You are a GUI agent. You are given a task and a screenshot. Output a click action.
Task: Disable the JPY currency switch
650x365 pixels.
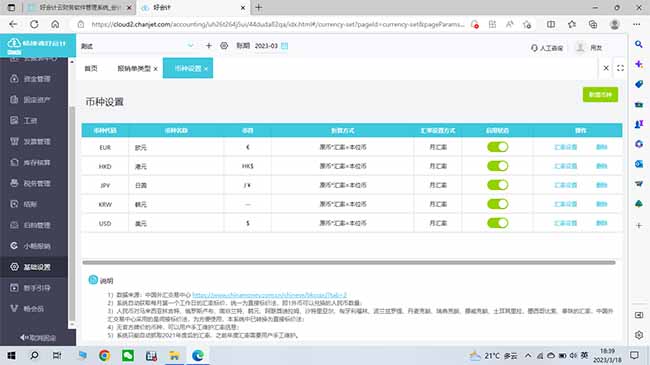pyautogui.click(x=497, y=185)
